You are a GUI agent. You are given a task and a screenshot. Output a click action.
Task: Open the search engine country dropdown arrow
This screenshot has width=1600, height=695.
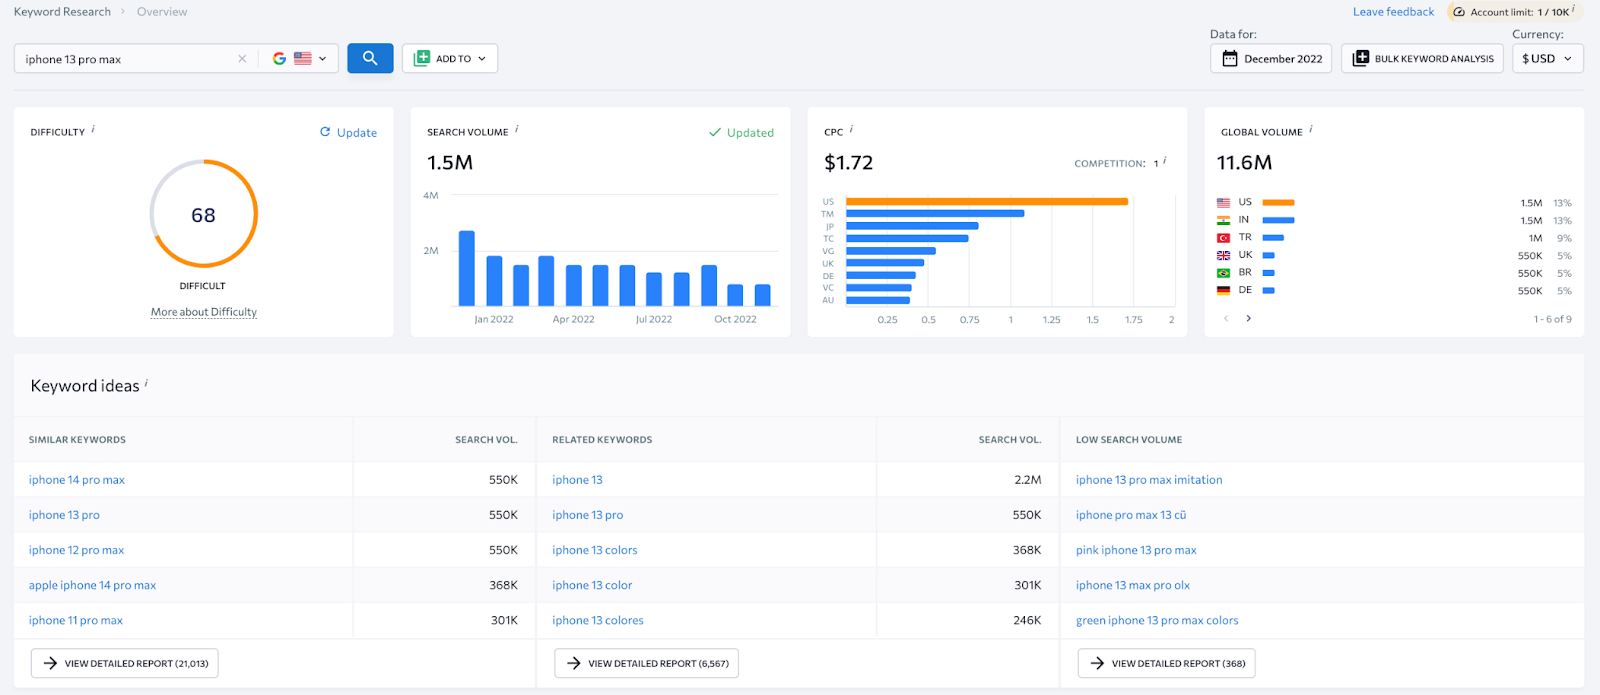[322, 59]
